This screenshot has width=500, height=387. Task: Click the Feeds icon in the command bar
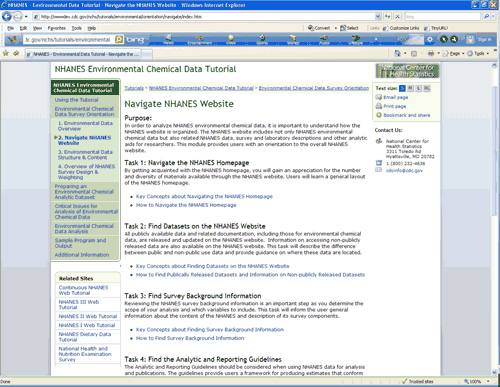[414, 53]
